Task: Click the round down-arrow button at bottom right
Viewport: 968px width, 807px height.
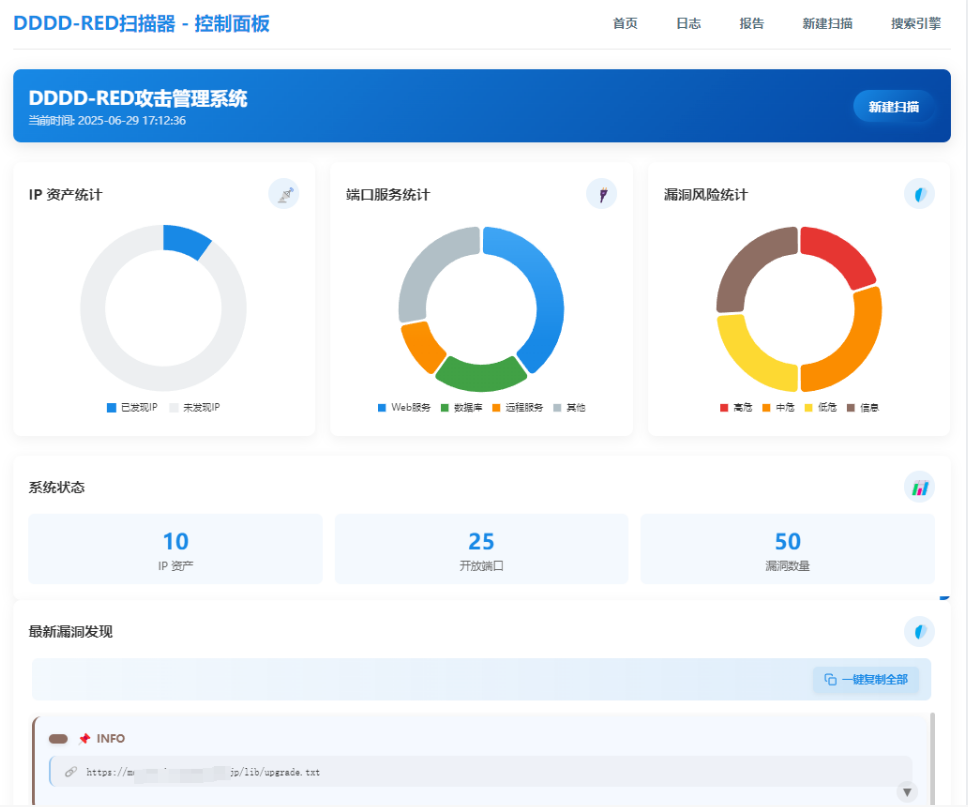Action: [907, 792]
